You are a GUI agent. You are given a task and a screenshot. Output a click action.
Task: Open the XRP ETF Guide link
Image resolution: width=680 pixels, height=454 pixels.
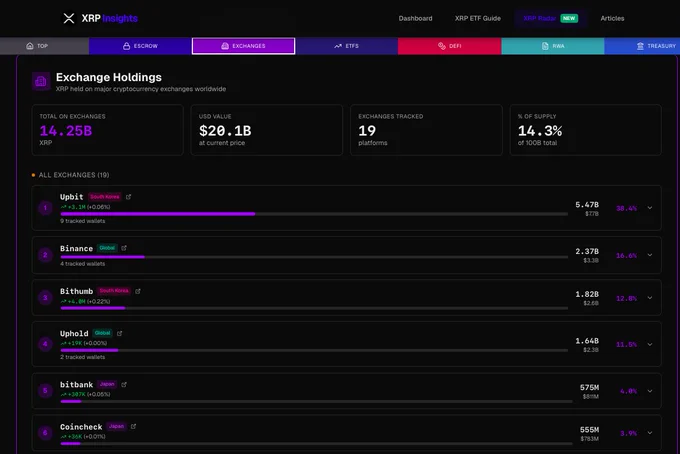click(477, 18)
